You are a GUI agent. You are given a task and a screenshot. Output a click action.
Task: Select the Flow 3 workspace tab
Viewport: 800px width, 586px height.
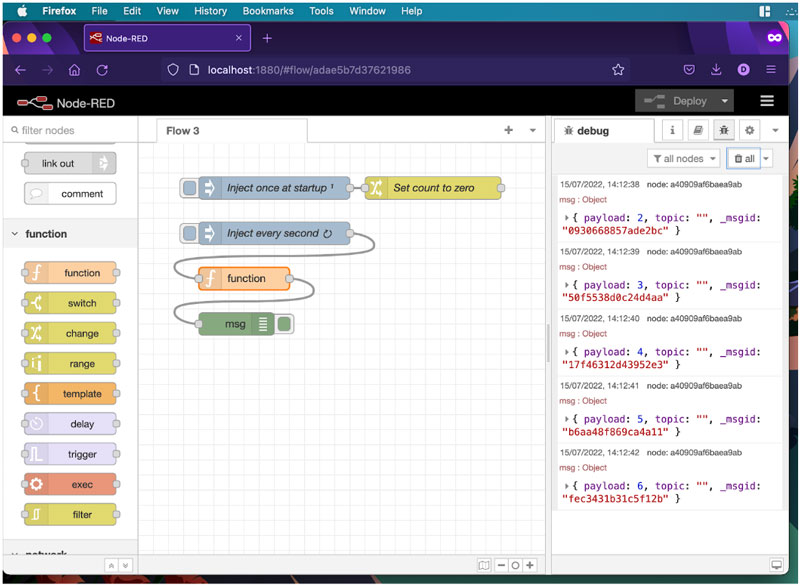click(183, 131)
